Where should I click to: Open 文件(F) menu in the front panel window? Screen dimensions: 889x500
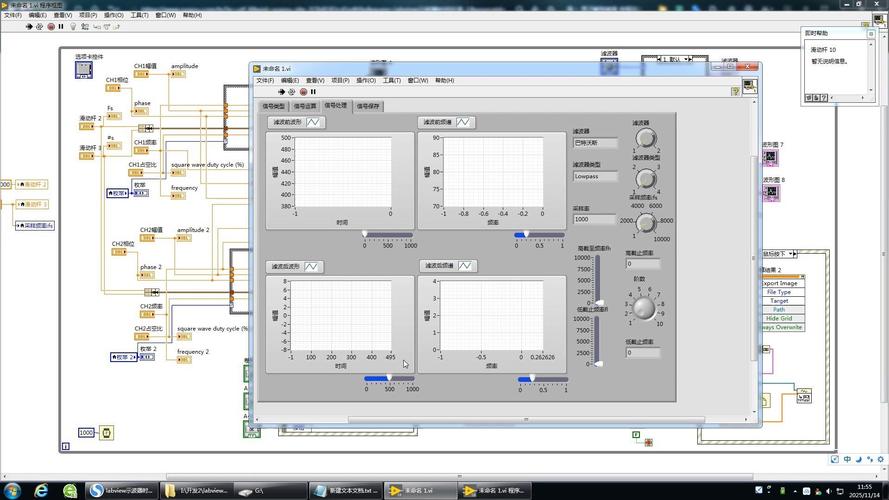pos(265,80)
